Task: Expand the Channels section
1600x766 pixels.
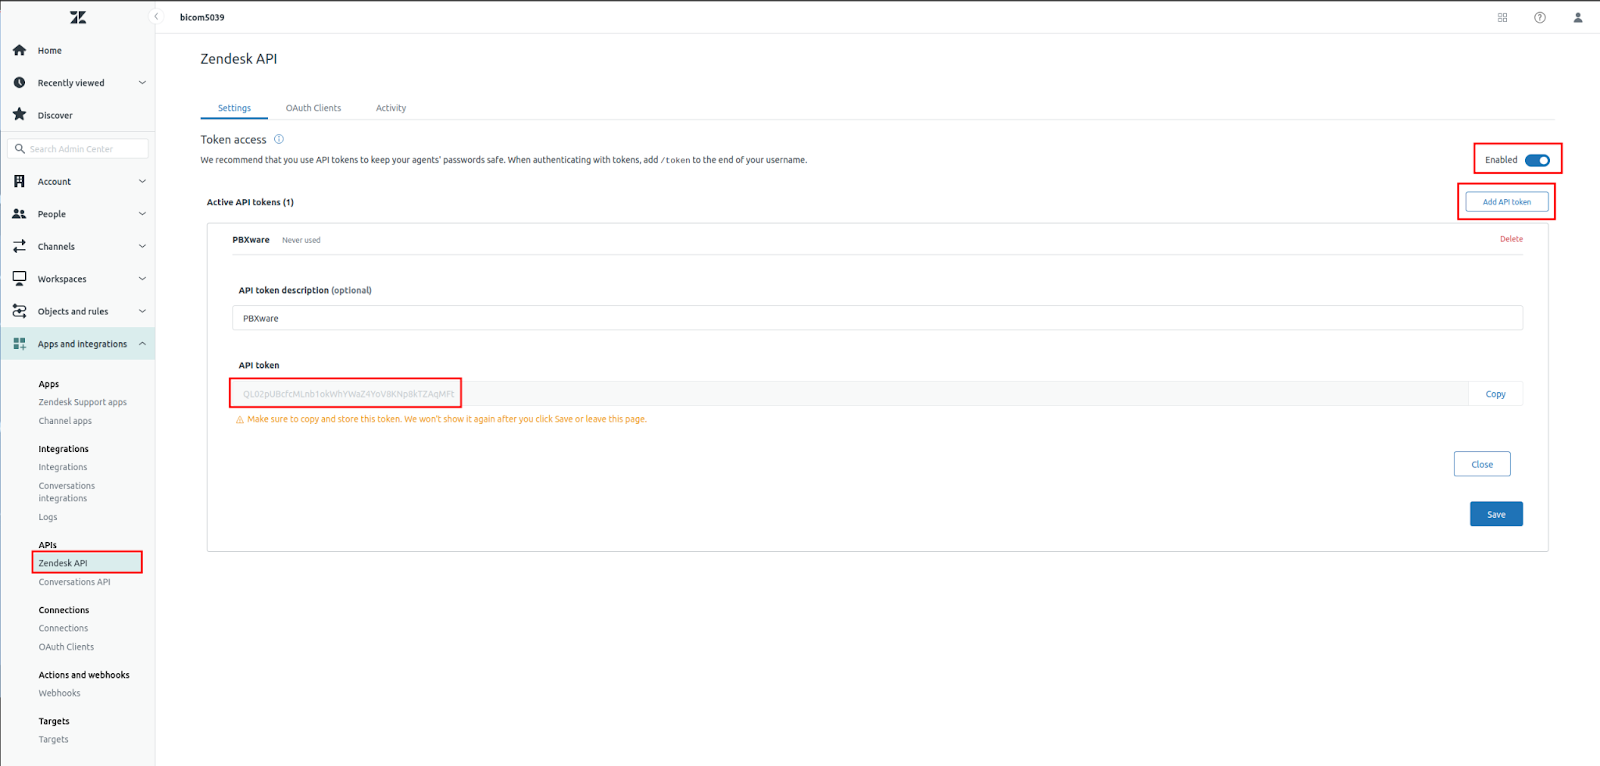Action: point(142,246)
